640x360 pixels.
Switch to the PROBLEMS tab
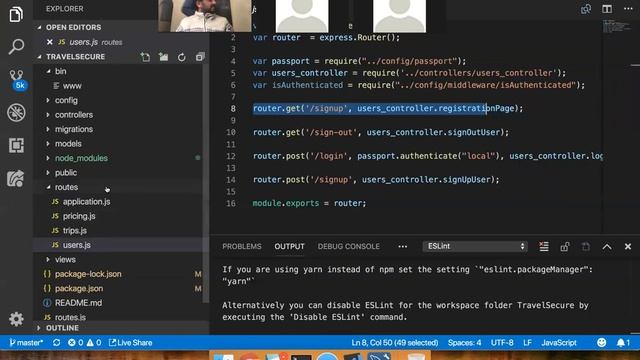coord(242,247)
